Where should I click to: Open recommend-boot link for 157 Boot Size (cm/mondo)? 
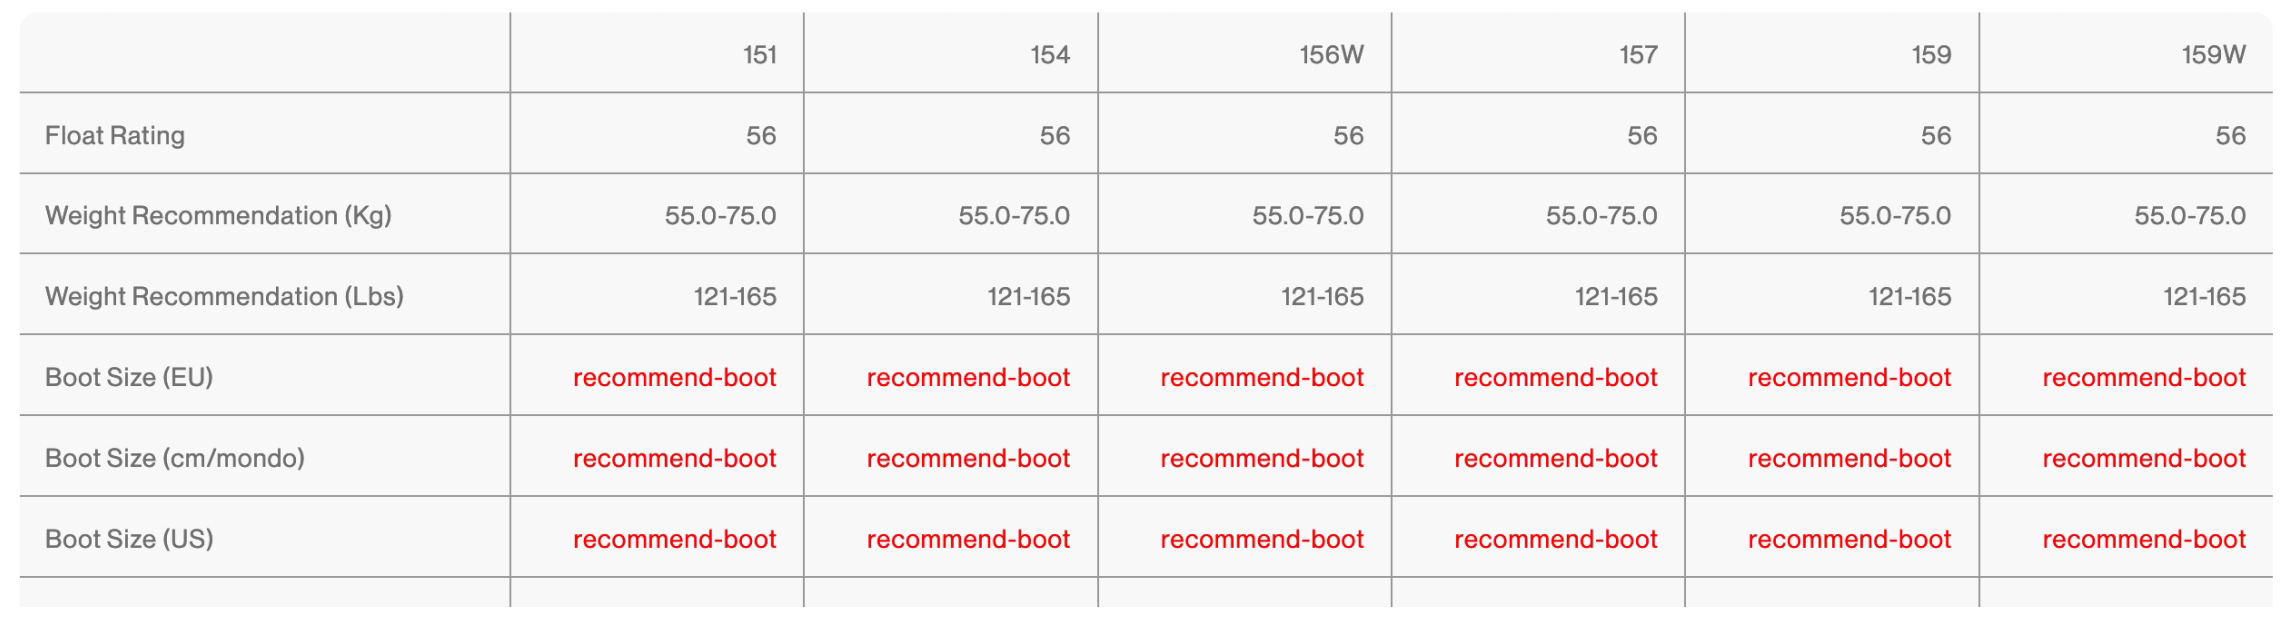tap(1555, 458)
